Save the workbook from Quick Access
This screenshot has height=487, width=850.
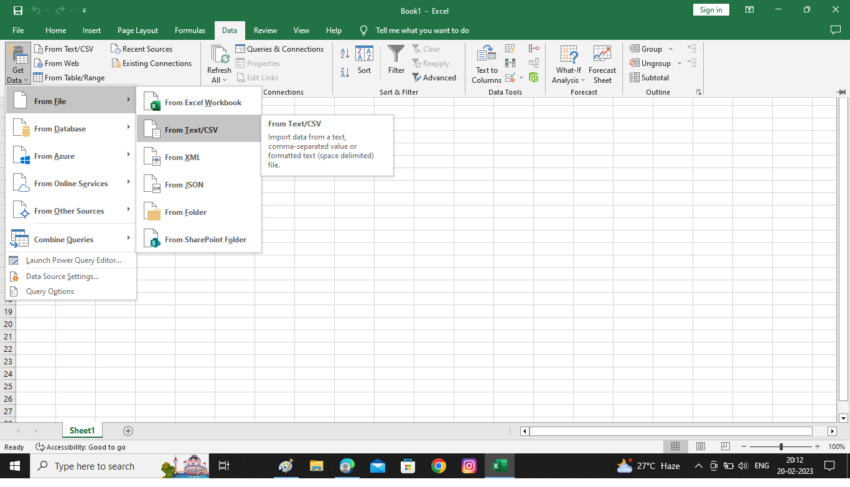click(x=18, y=10)
